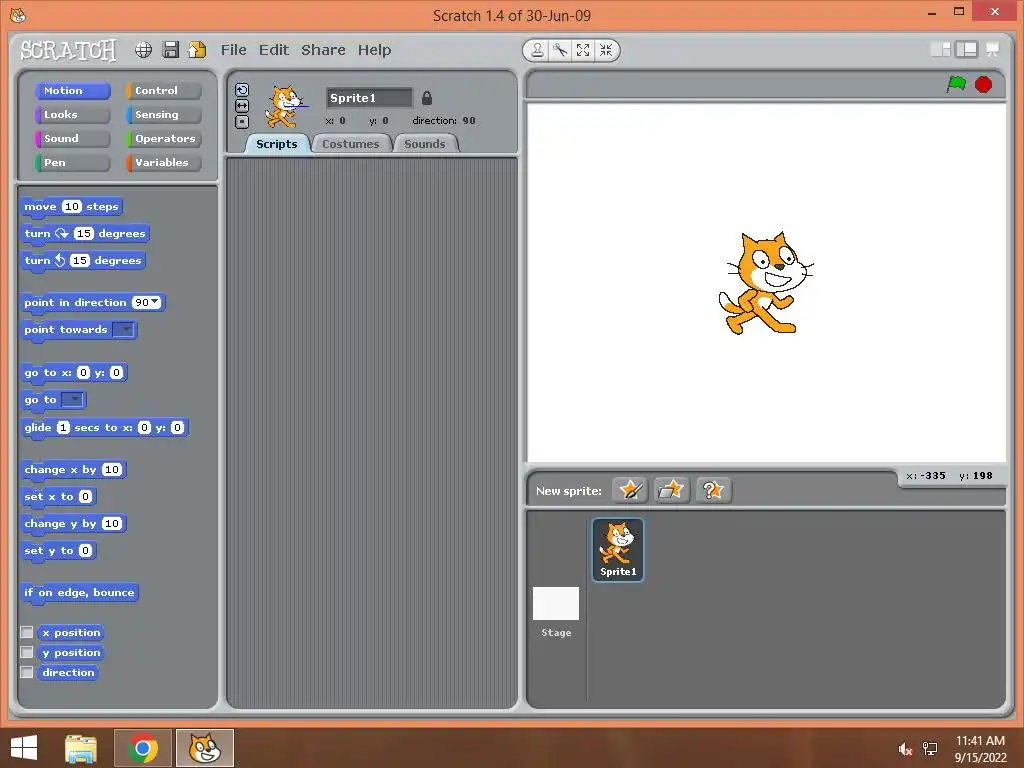
Task: Click the muted volume tray icon
Action: (x=905, y=749)
